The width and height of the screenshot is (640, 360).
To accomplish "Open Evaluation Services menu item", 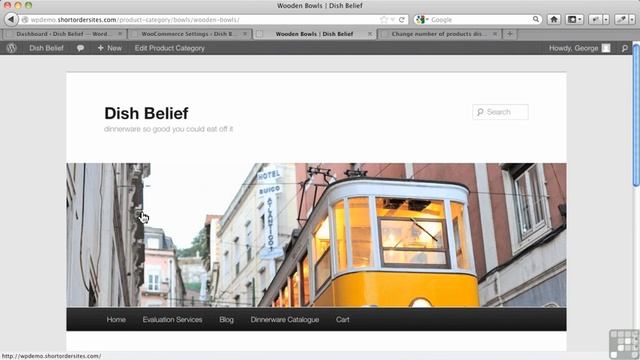I will [x=172, y=320].
